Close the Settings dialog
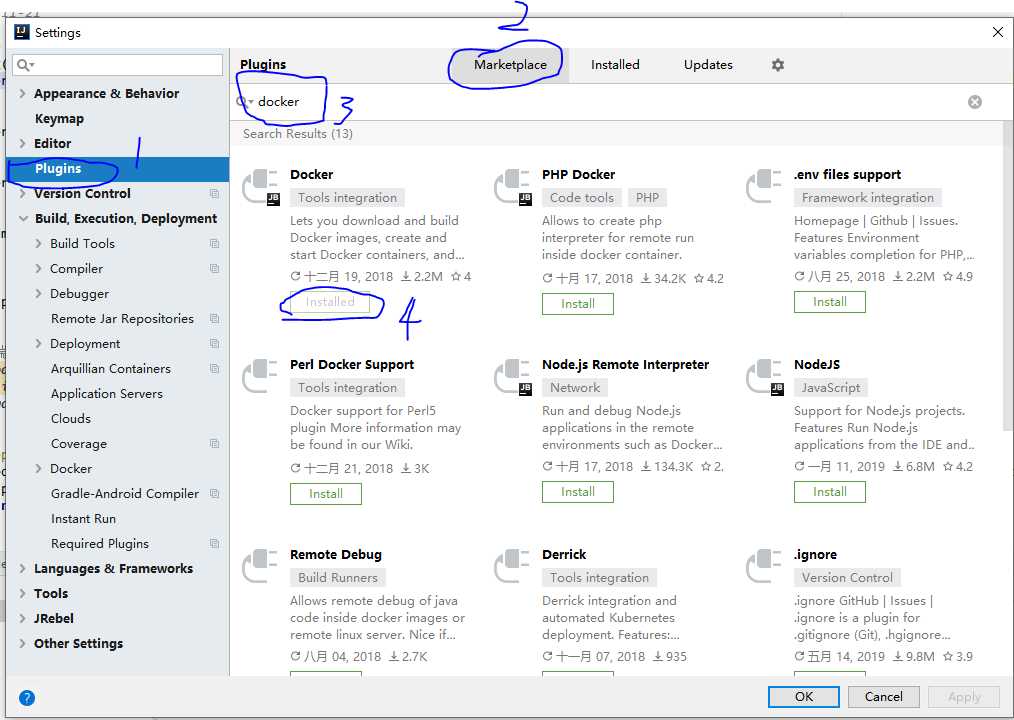The height and width of the screenshot is (720, 1014). tap(998, 32)
